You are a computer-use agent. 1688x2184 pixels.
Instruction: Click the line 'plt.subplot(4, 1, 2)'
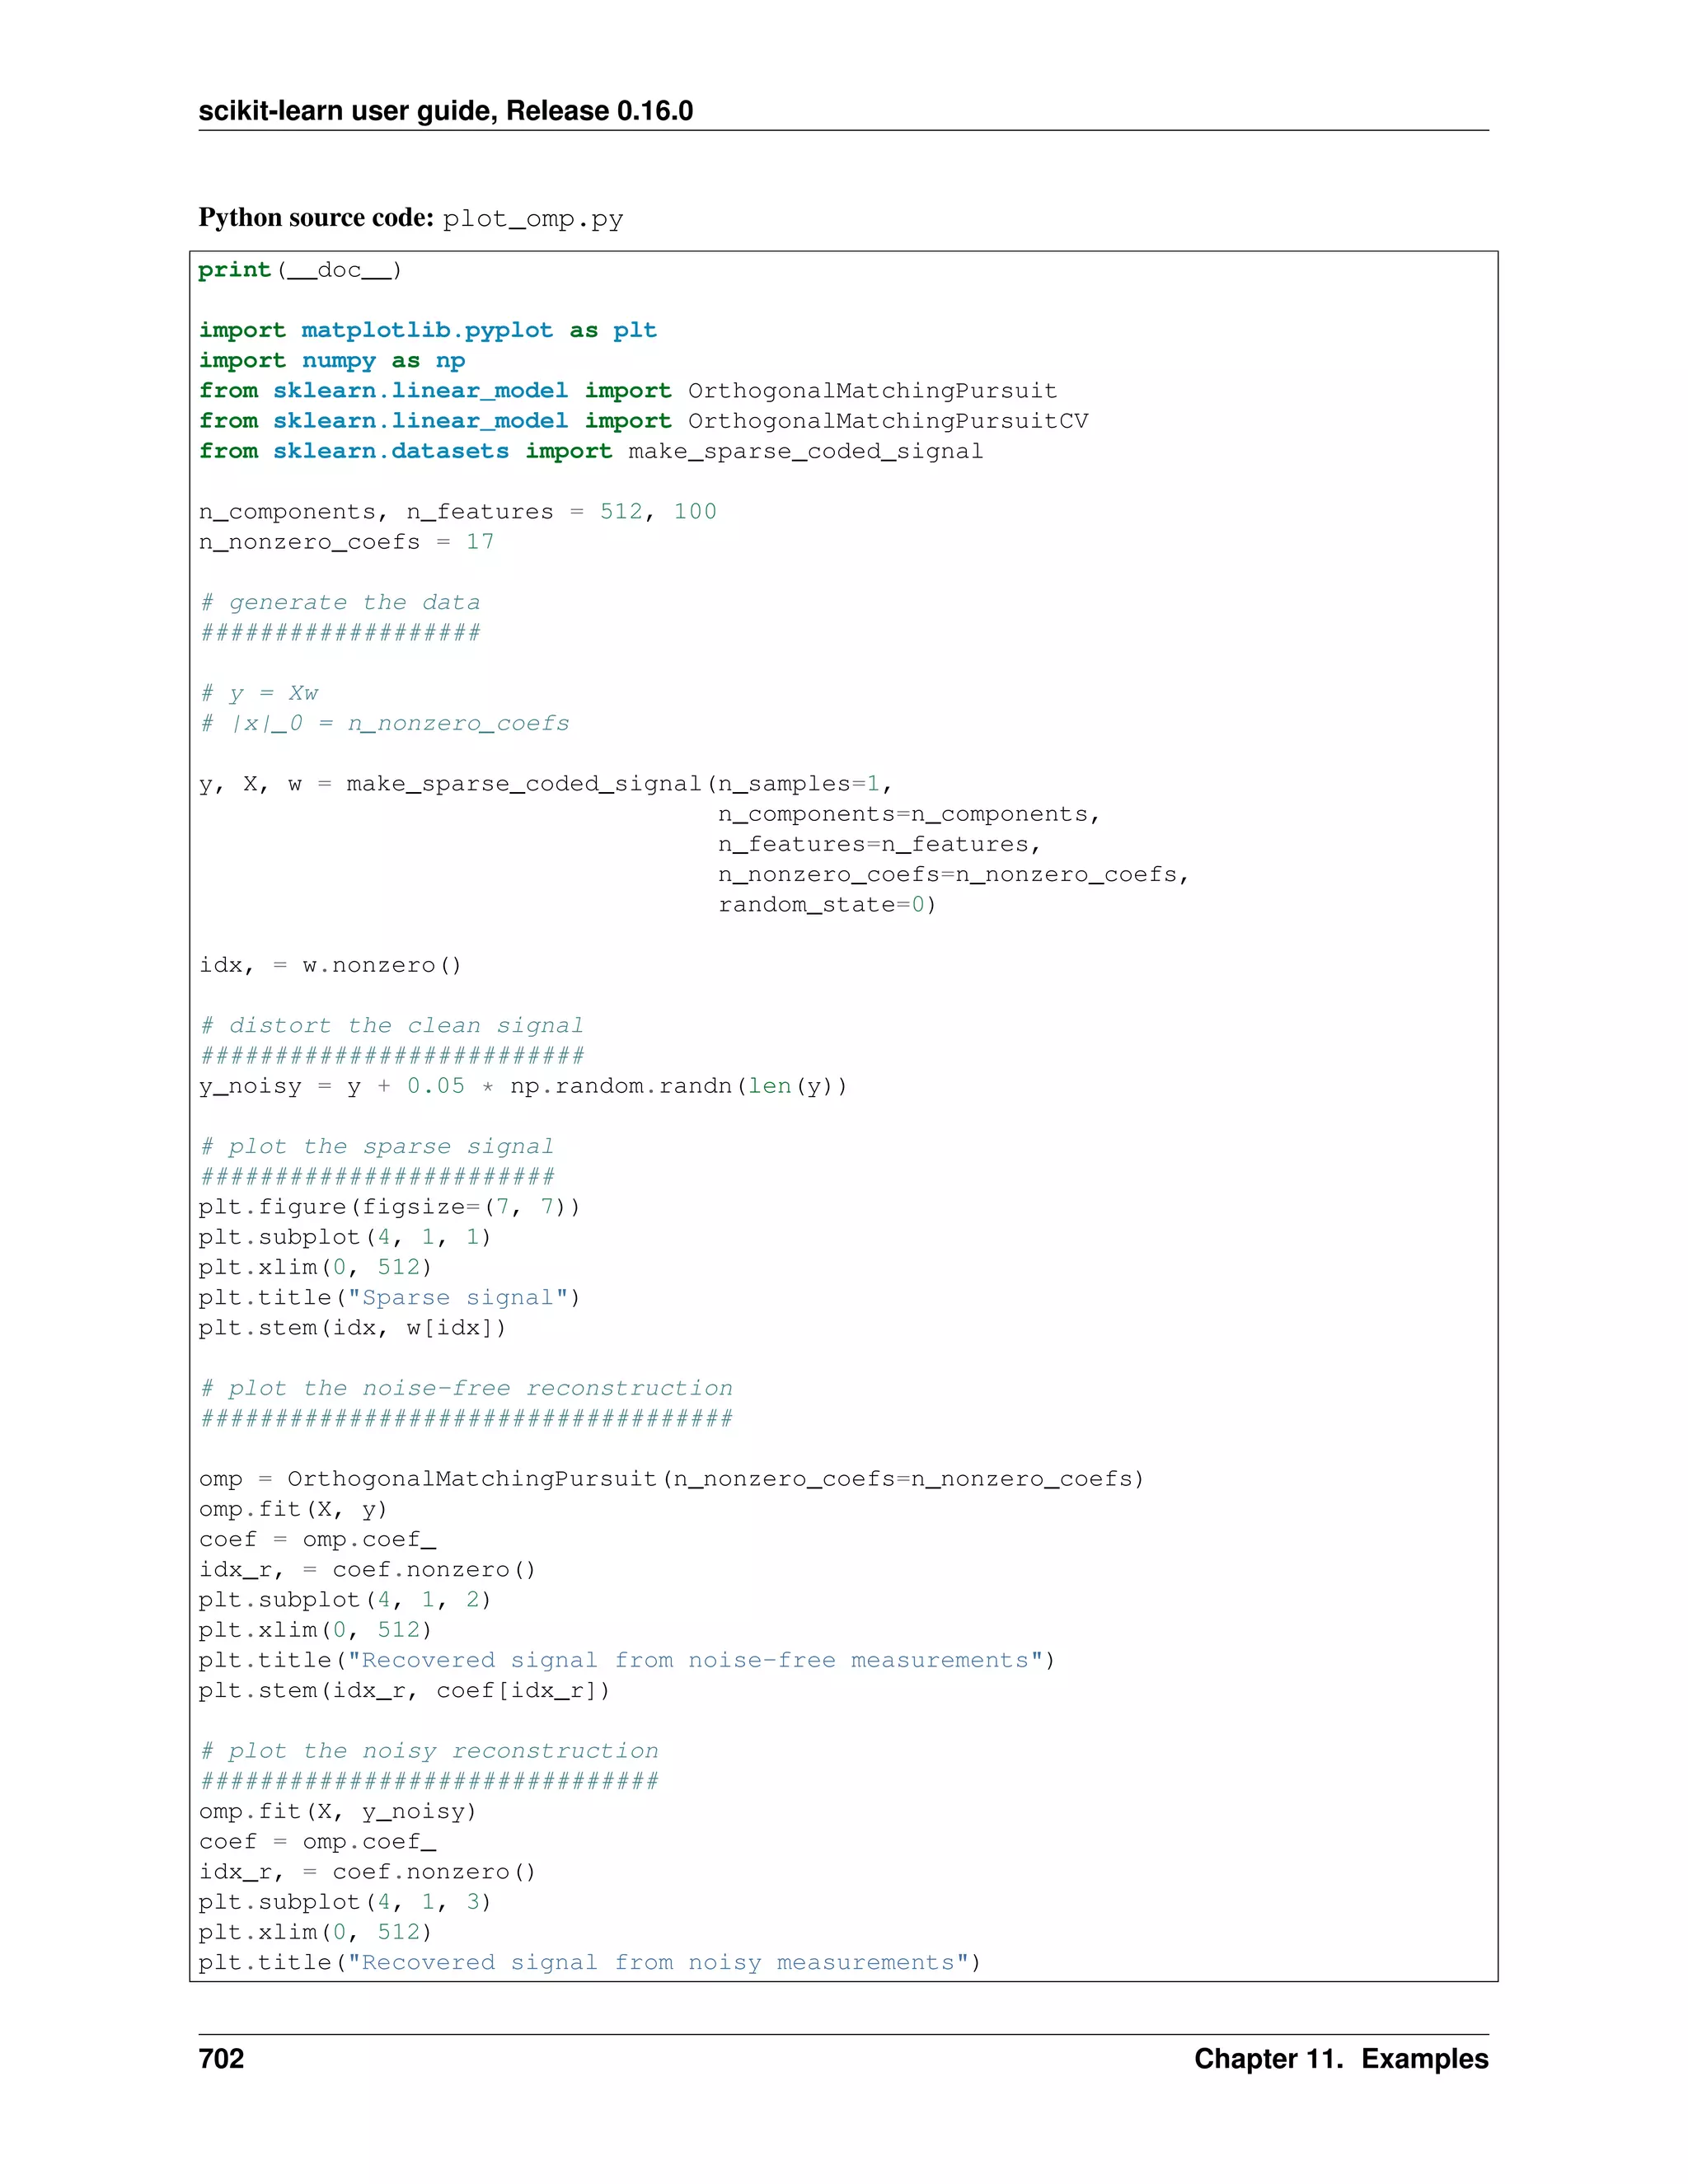[x=345, y=1600]
